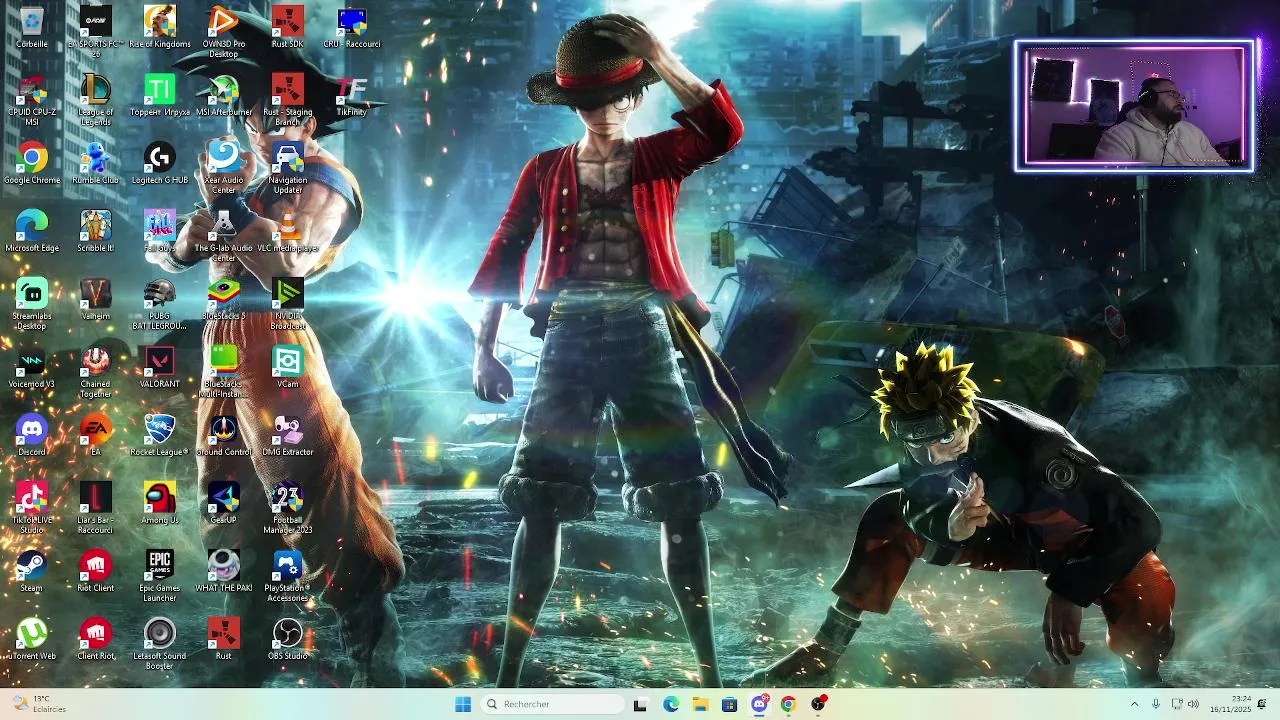The height and width of the screenshot is (720, 1280).
Task: Open MSI Afterburner desktop shortcut
Action: coord(224,95)
